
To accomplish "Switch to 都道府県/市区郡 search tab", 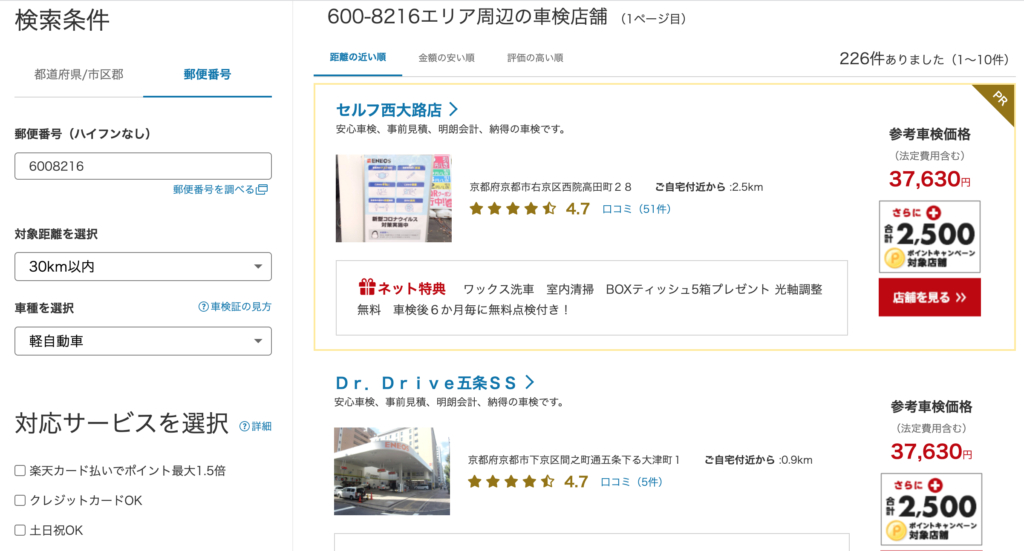I will coord(79,75).
